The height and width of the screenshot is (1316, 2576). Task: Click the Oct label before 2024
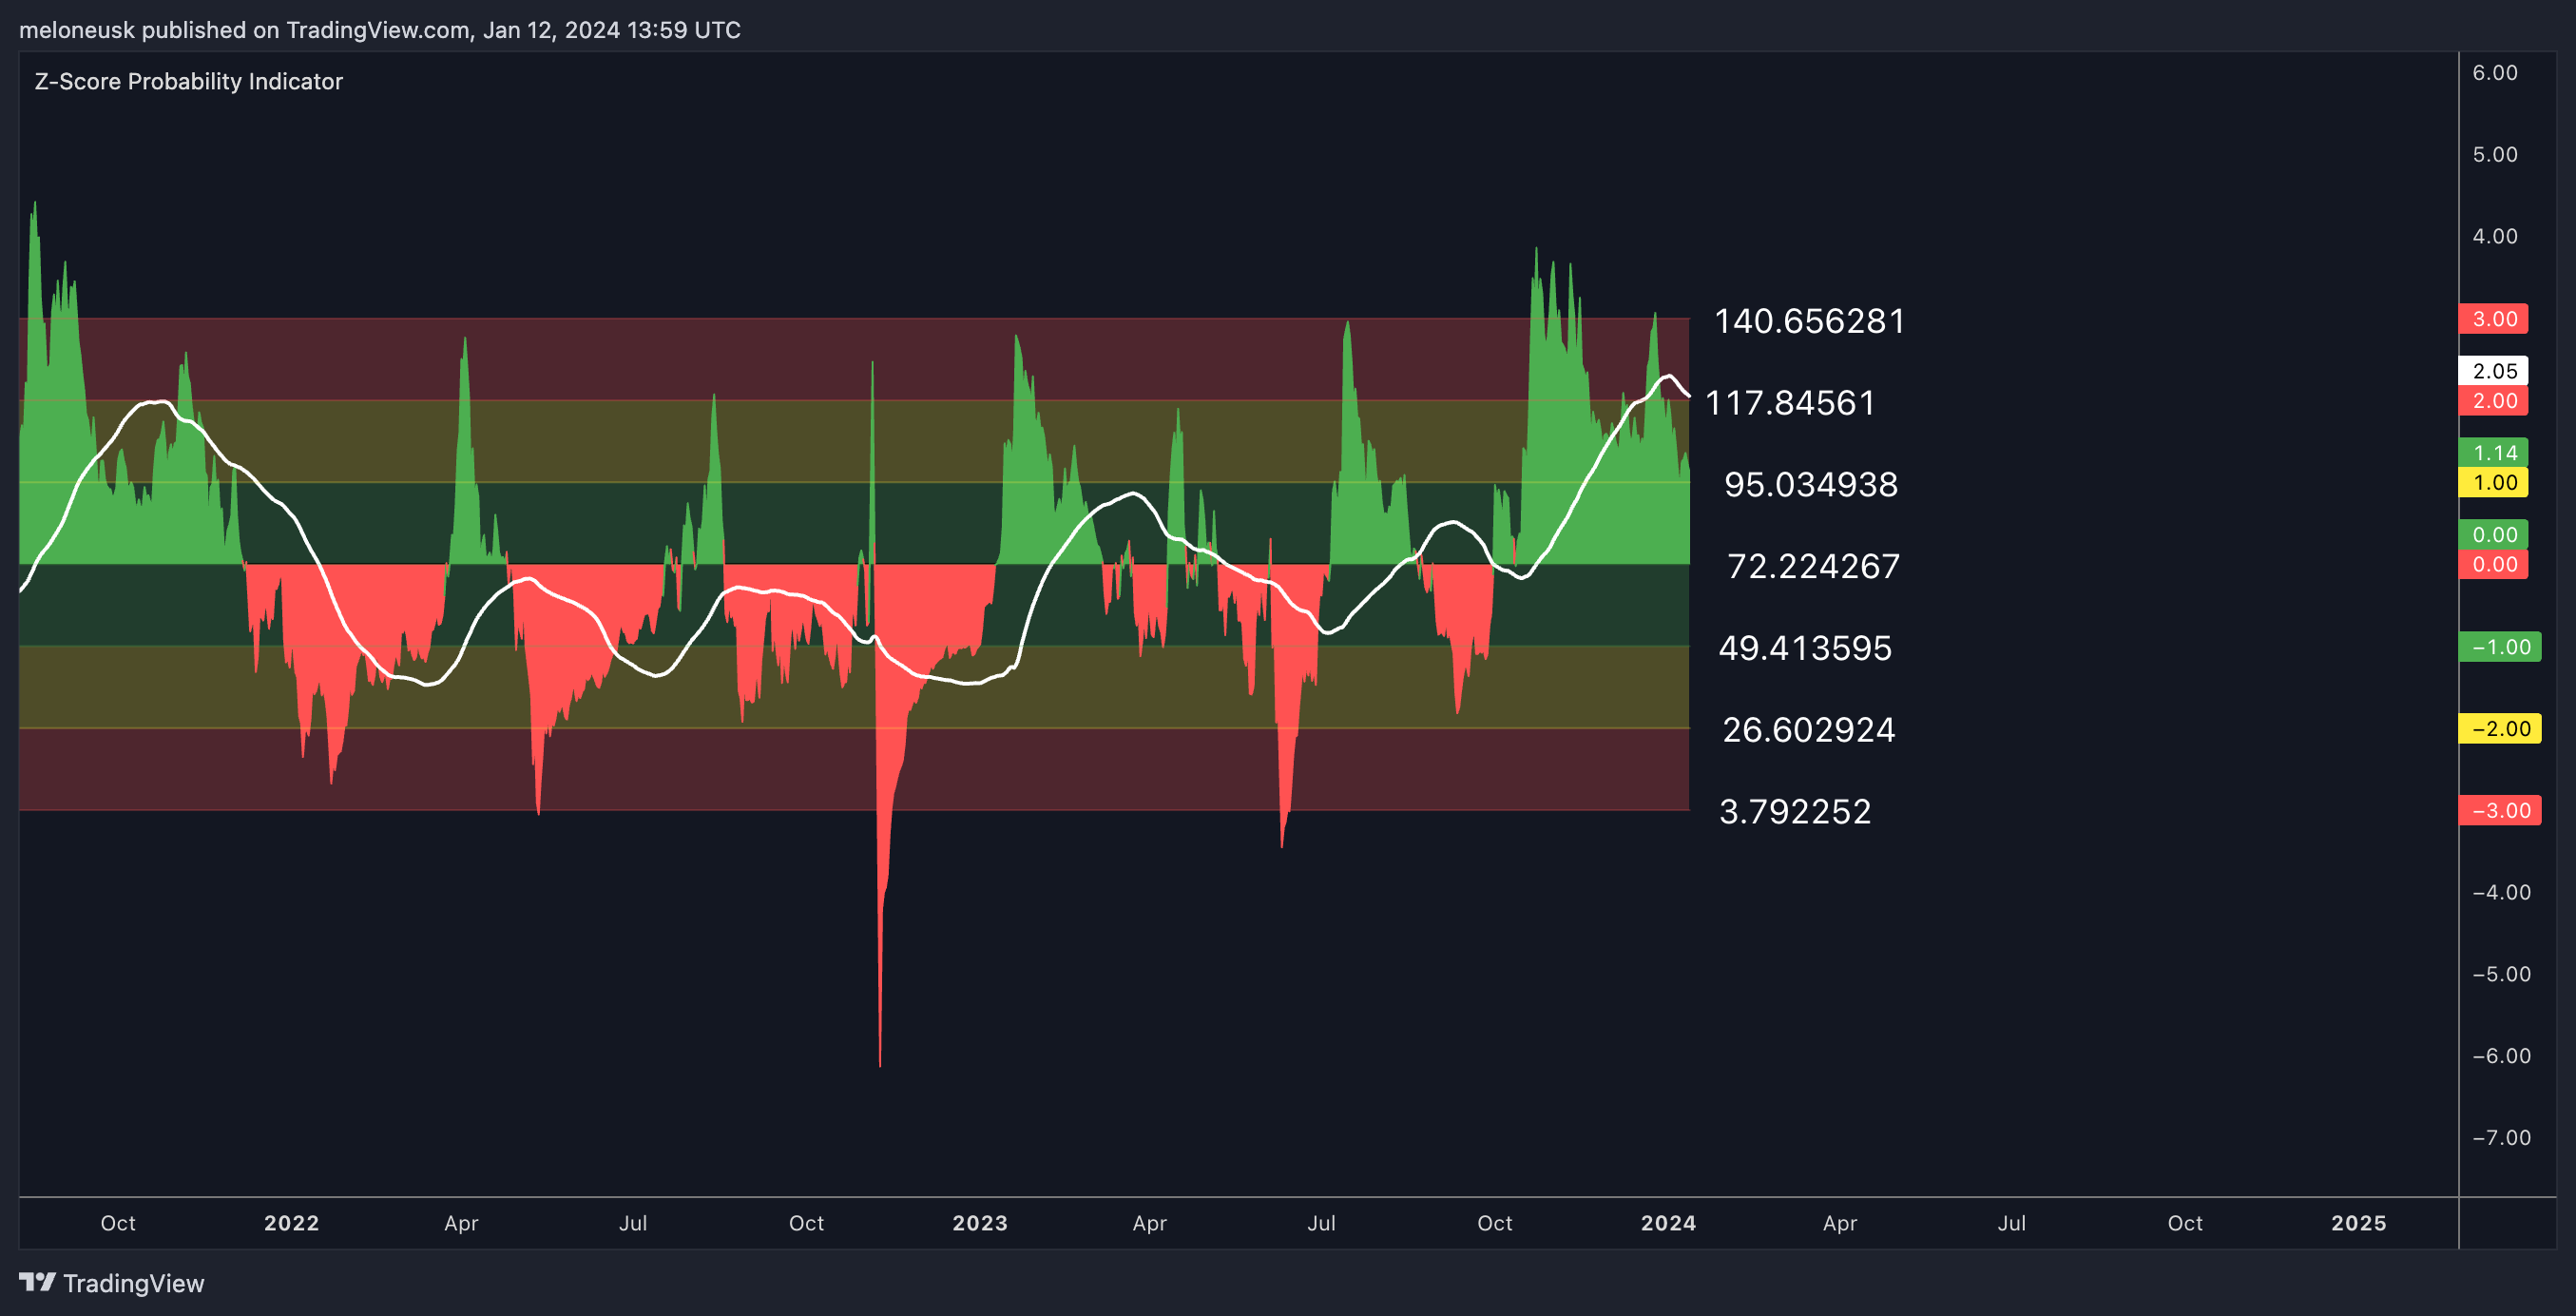tap(1495, 1224)
